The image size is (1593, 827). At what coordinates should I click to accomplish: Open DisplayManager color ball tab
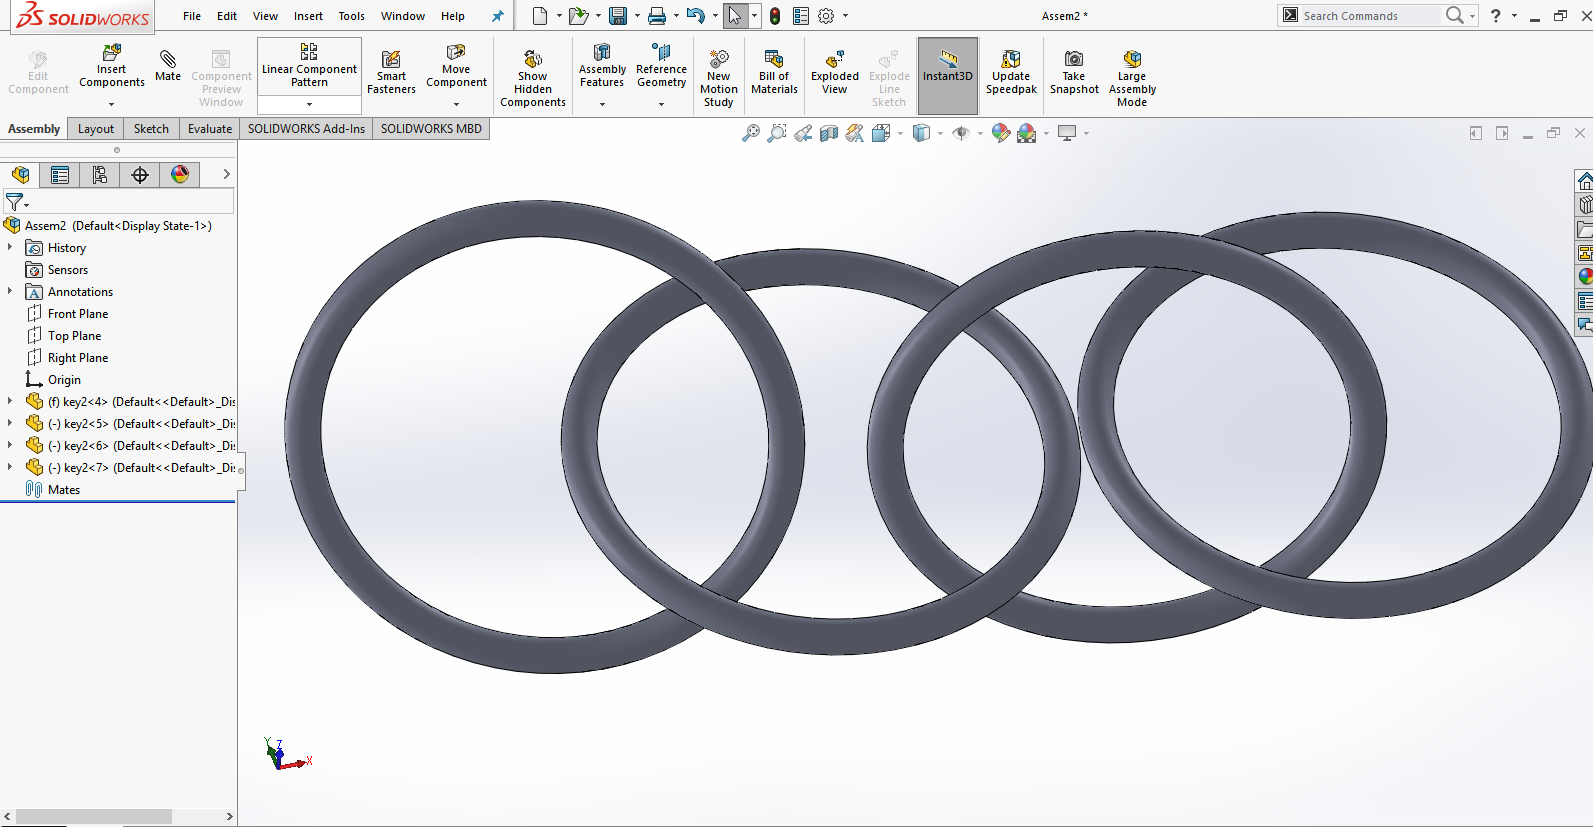(x=180, y=175)
